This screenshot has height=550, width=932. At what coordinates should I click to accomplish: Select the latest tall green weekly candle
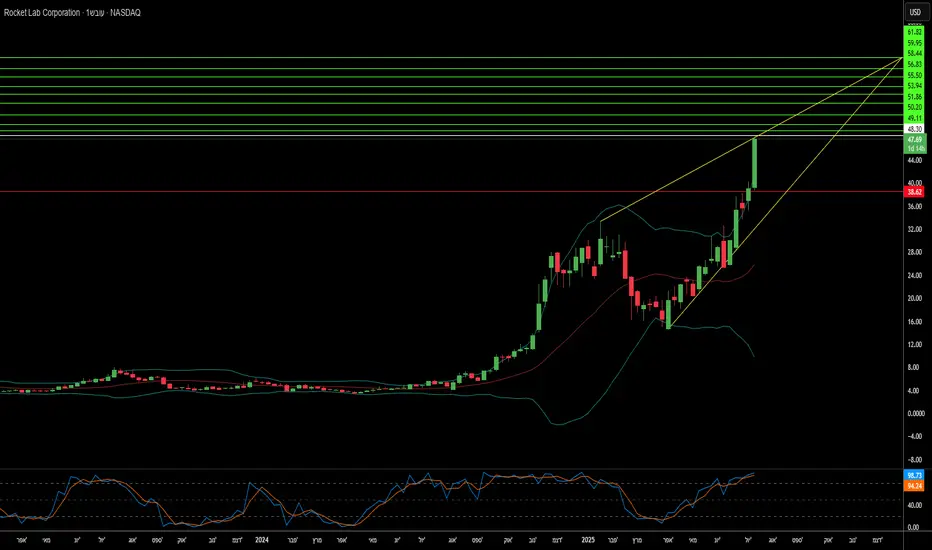(x=754, y=163)
